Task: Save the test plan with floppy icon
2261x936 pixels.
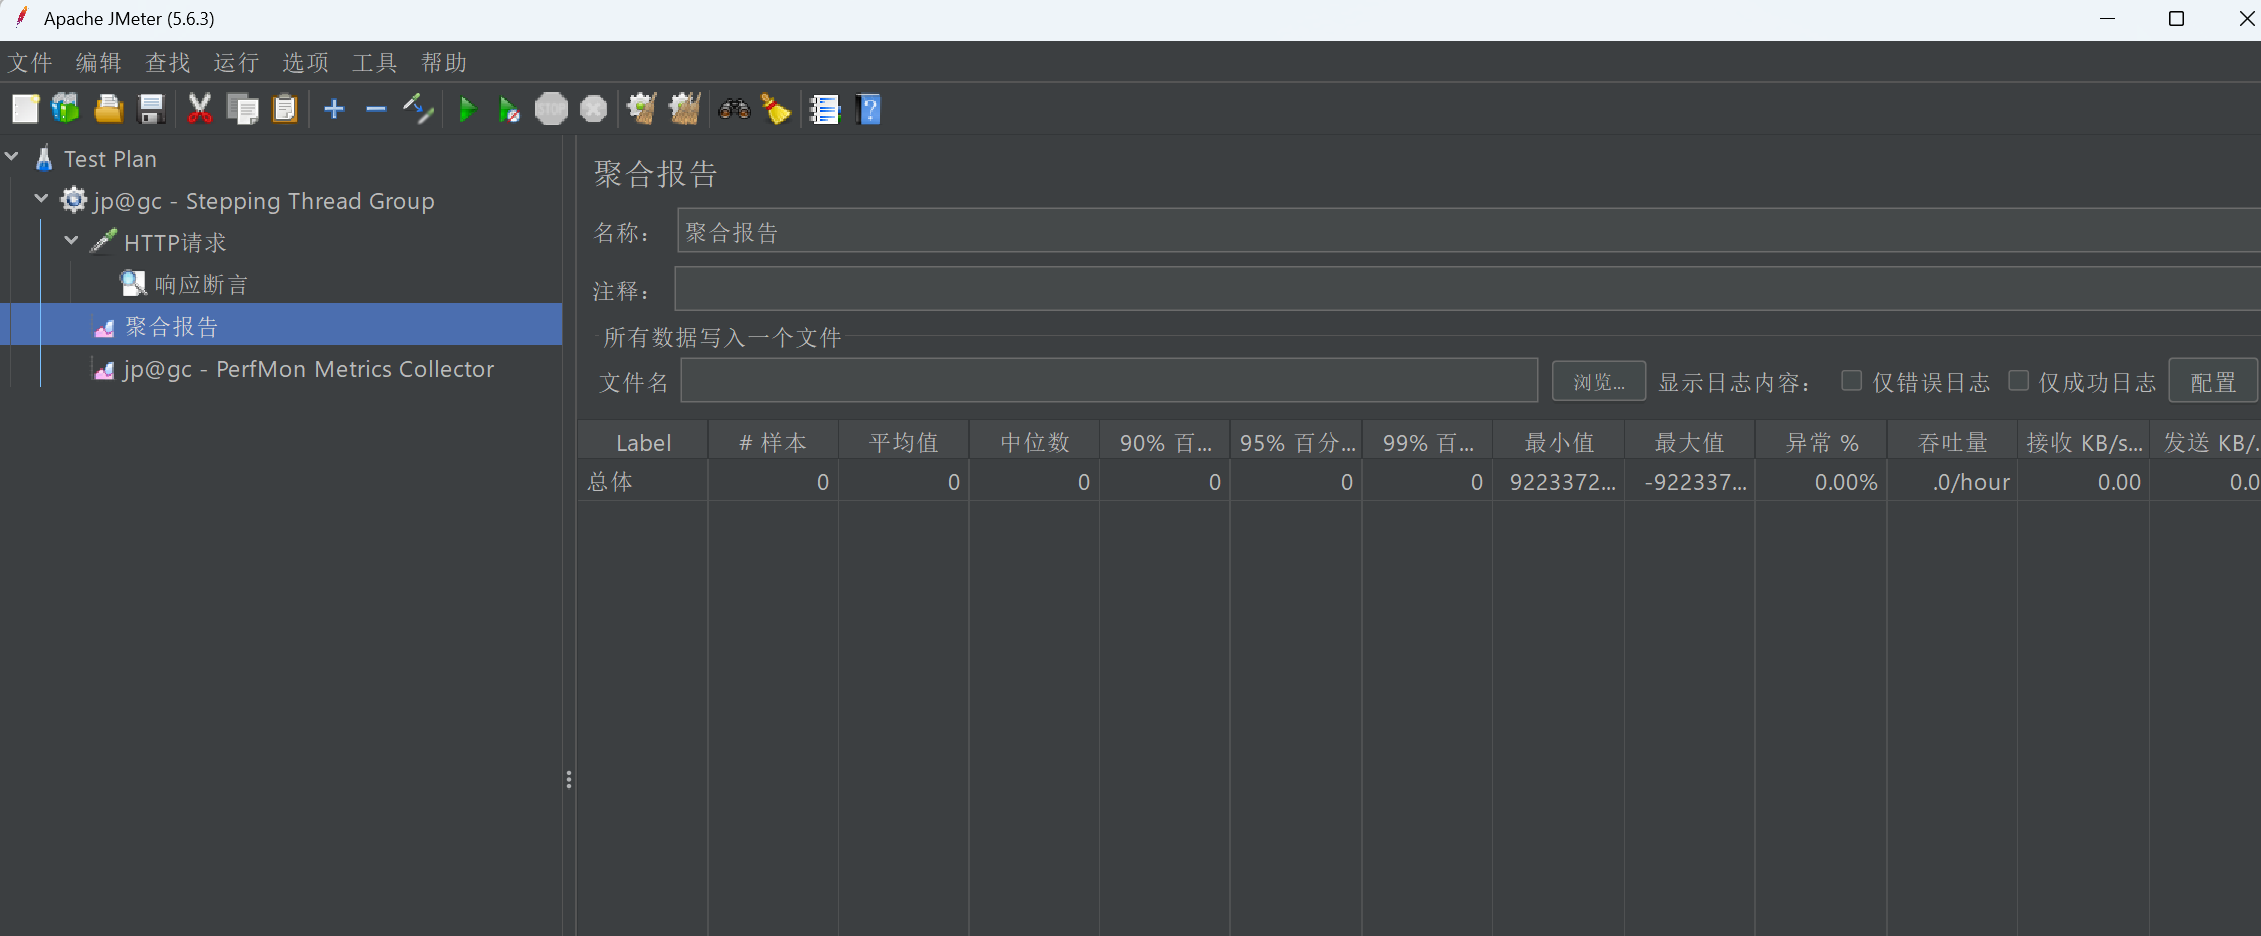Action: tap(151, 109)
